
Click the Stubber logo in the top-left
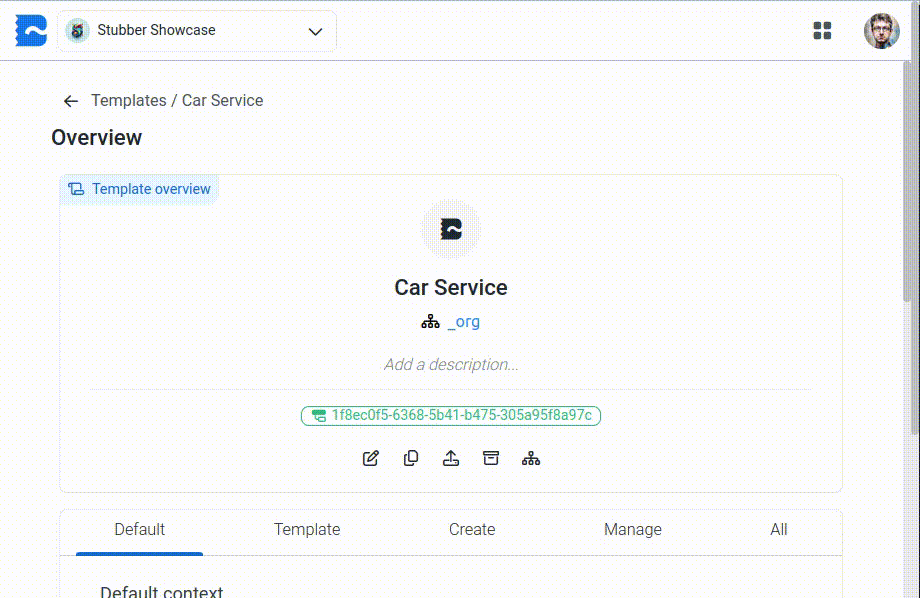click(x=31, y=31)
